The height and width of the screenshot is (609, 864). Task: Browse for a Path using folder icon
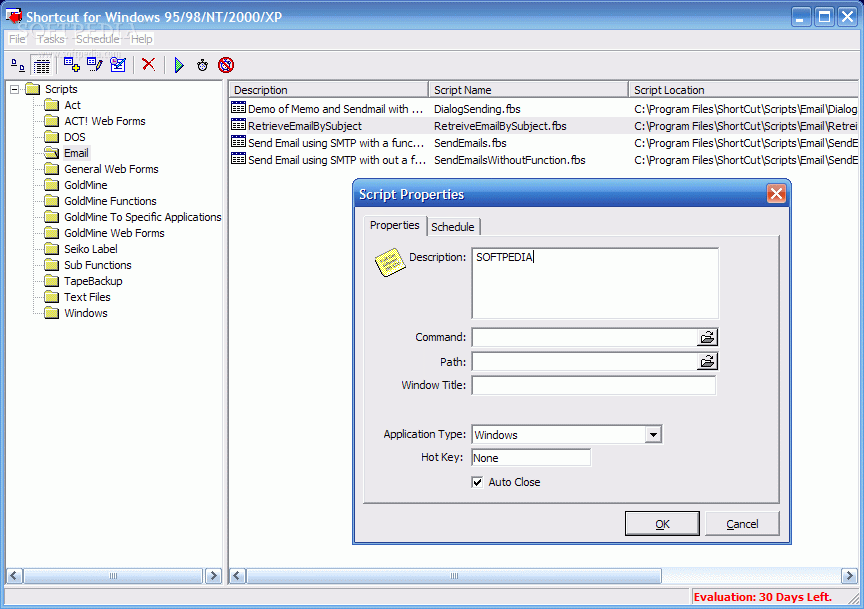pyautogui.click(x=708, y=361)
